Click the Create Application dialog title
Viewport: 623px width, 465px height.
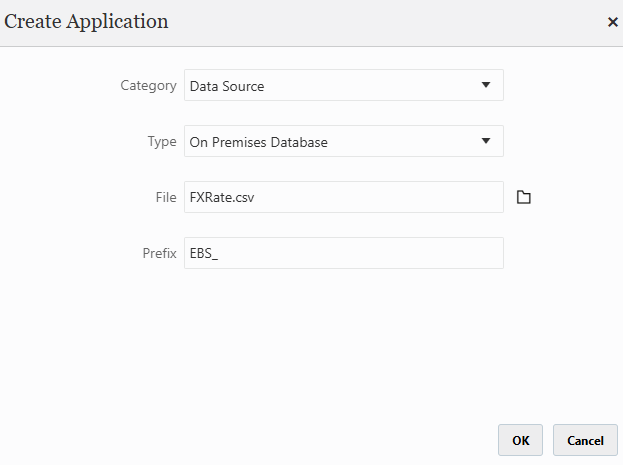(x=86, y=22)
